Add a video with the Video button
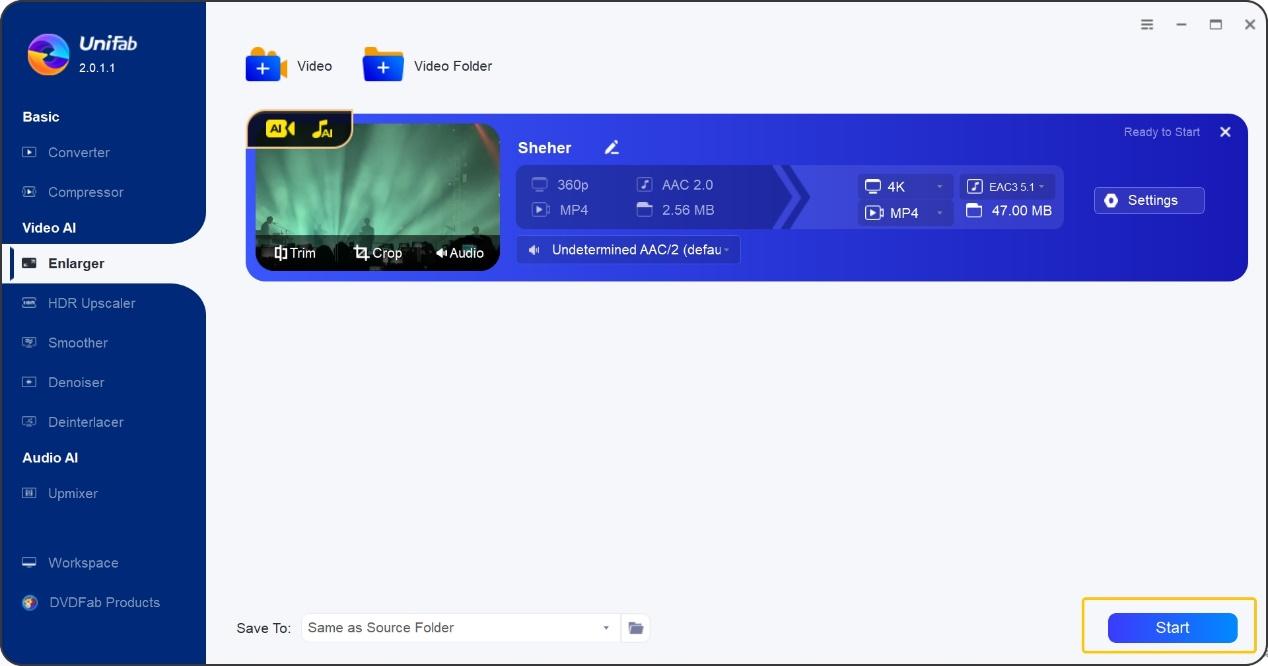The width and height of the screenshot is (1268, 666). 289,66
